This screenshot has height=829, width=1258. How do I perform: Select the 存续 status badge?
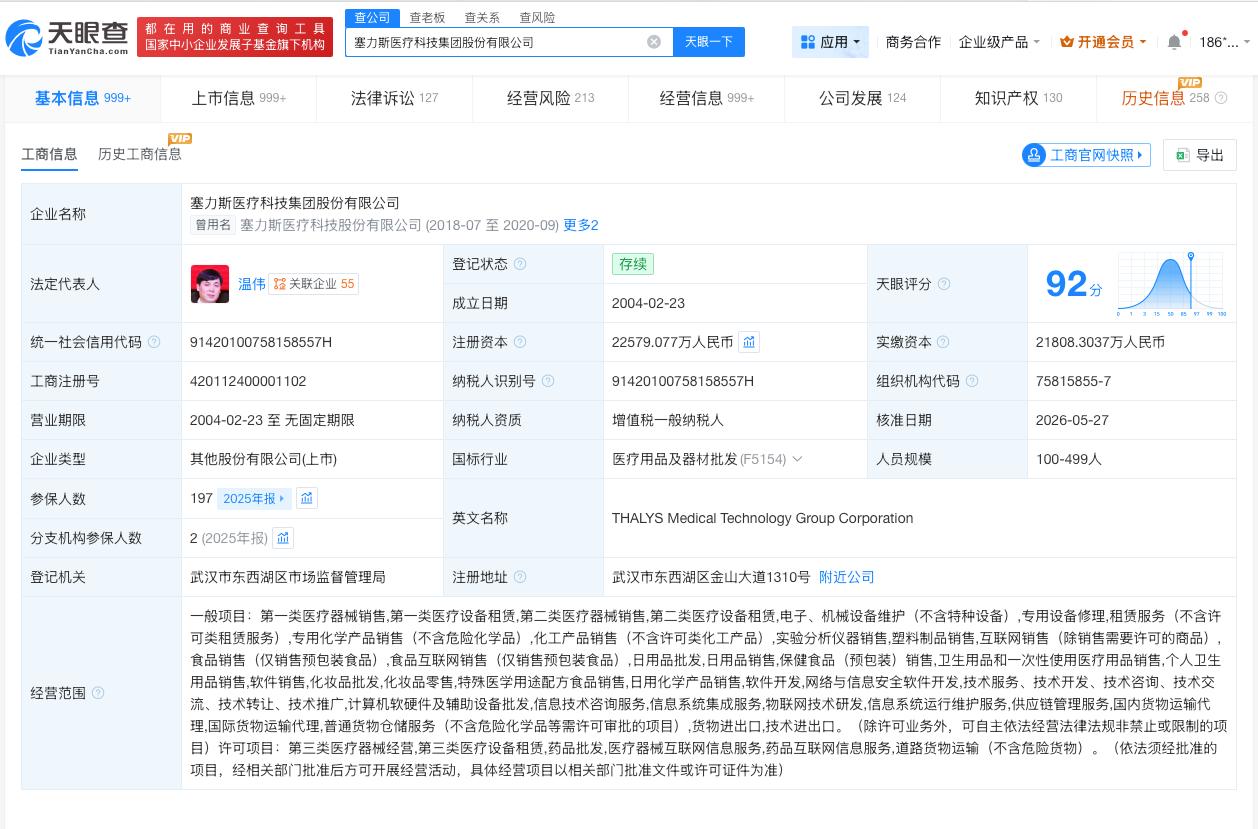click(633, 265)
